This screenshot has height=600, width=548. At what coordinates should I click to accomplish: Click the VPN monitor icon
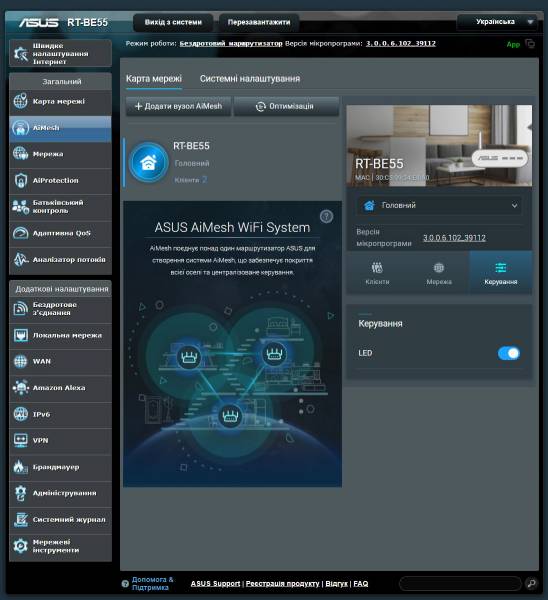click(x=21, y=440)
